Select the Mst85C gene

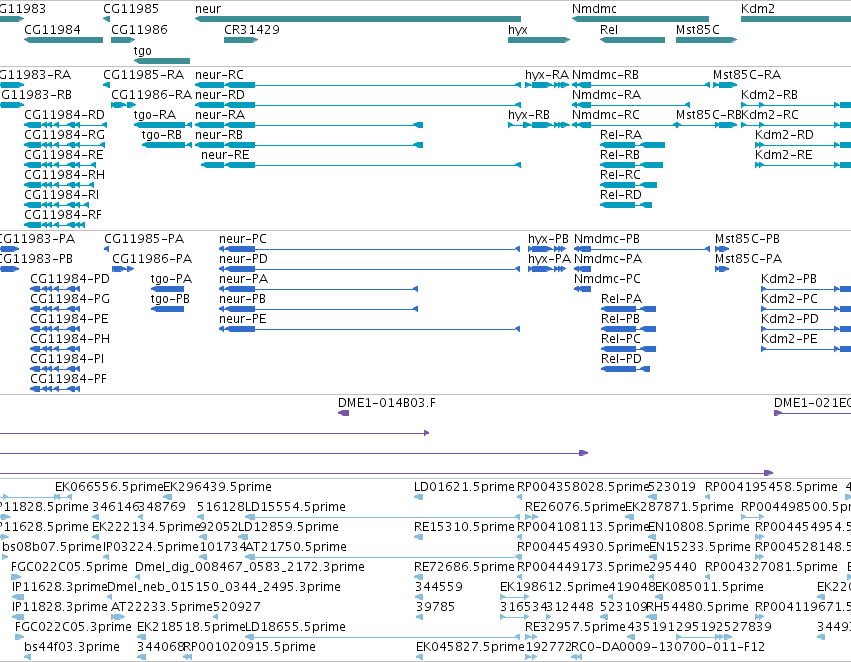pos(707,40)
